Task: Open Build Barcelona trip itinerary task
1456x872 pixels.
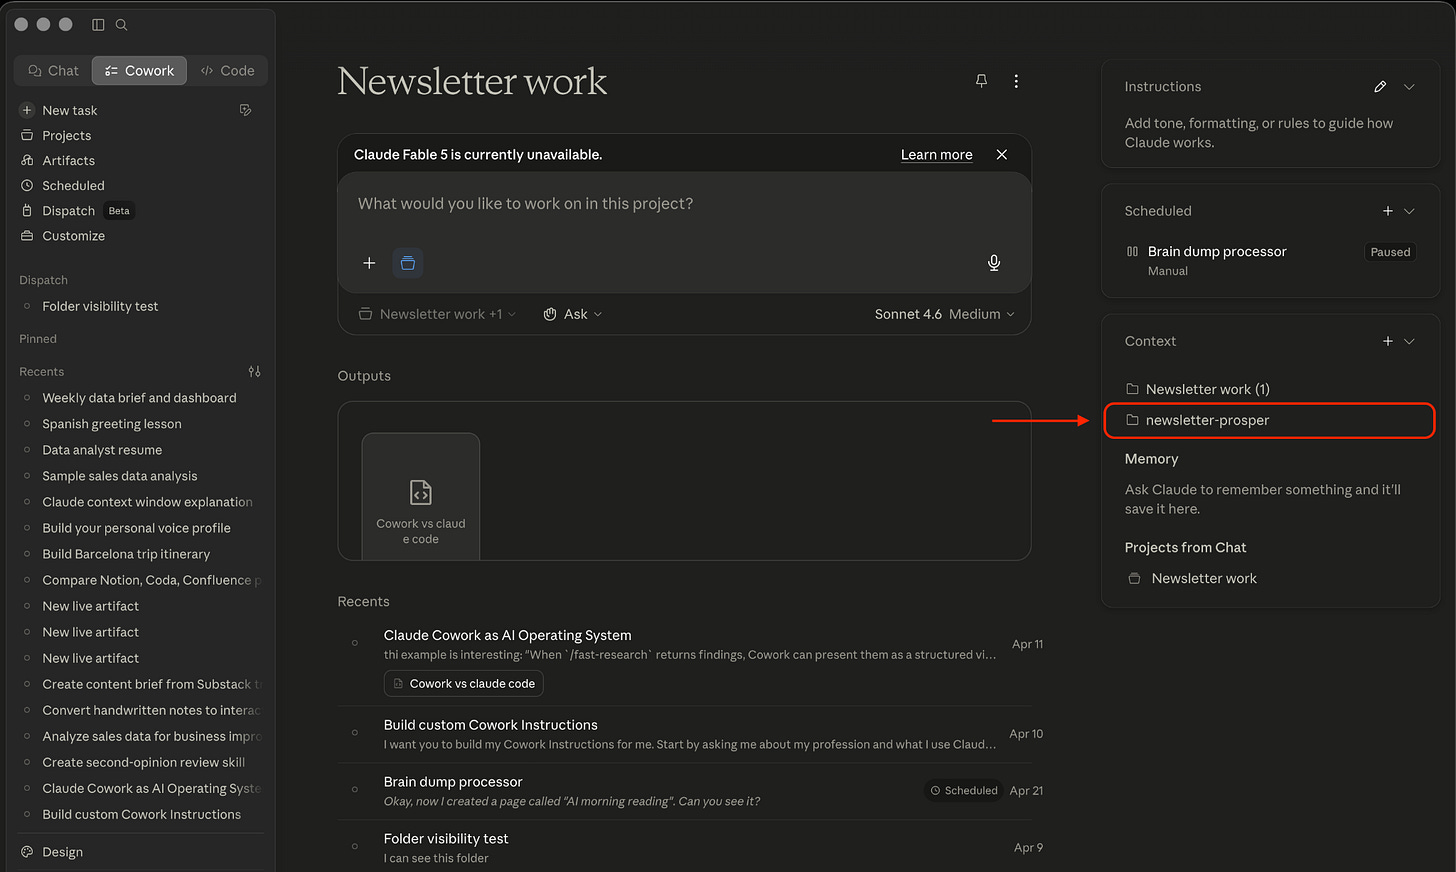Action: click(126, 554)
